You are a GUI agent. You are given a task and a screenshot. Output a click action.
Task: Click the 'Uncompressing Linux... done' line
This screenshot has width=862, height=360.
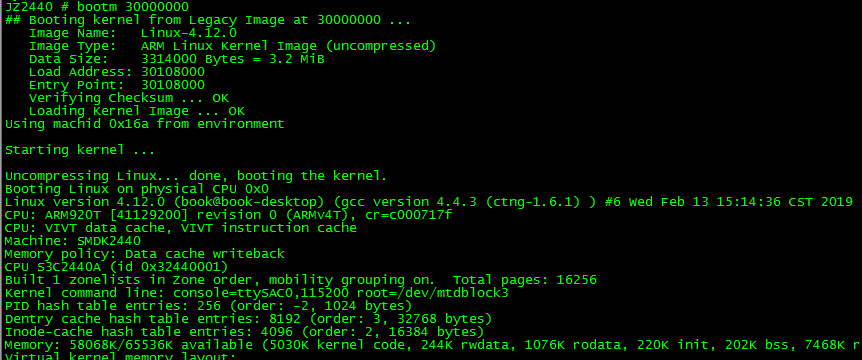[196, 176]
